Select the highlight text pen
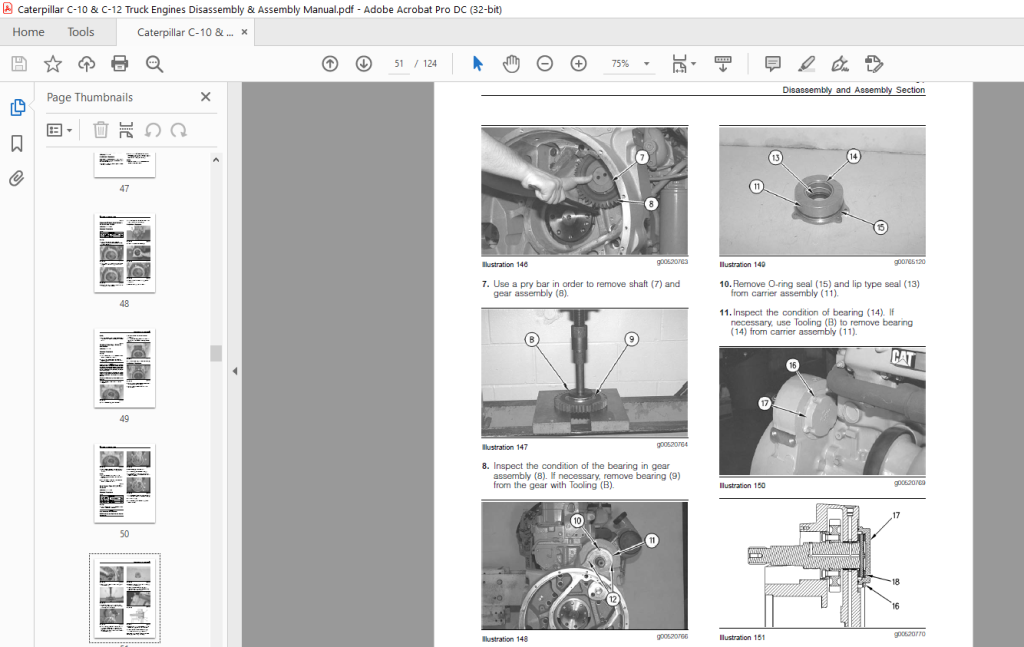The width and height of the screenshot is (1024, 647). 807,63
